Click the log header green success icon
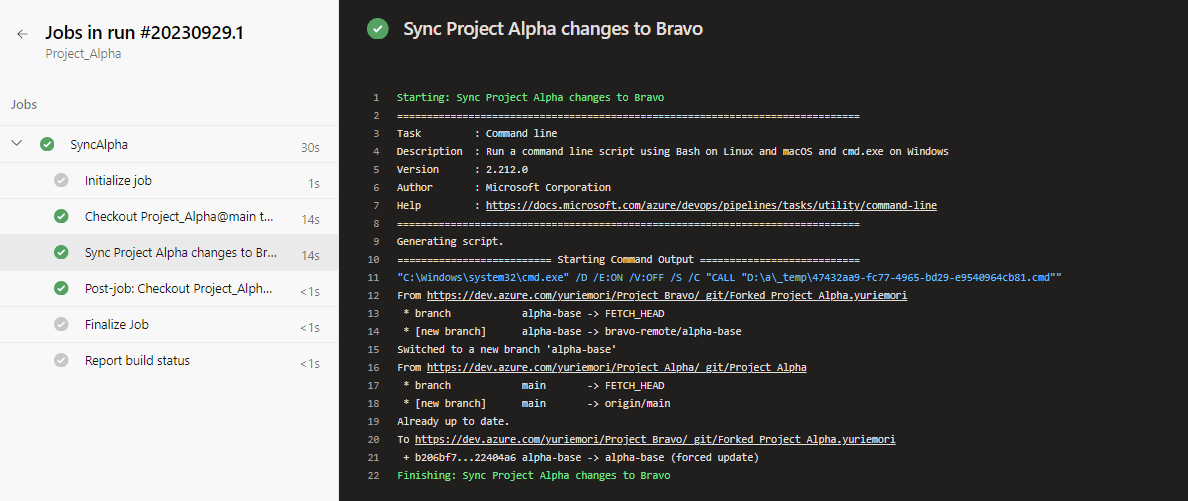The image size is (1188, 501). 377,29
